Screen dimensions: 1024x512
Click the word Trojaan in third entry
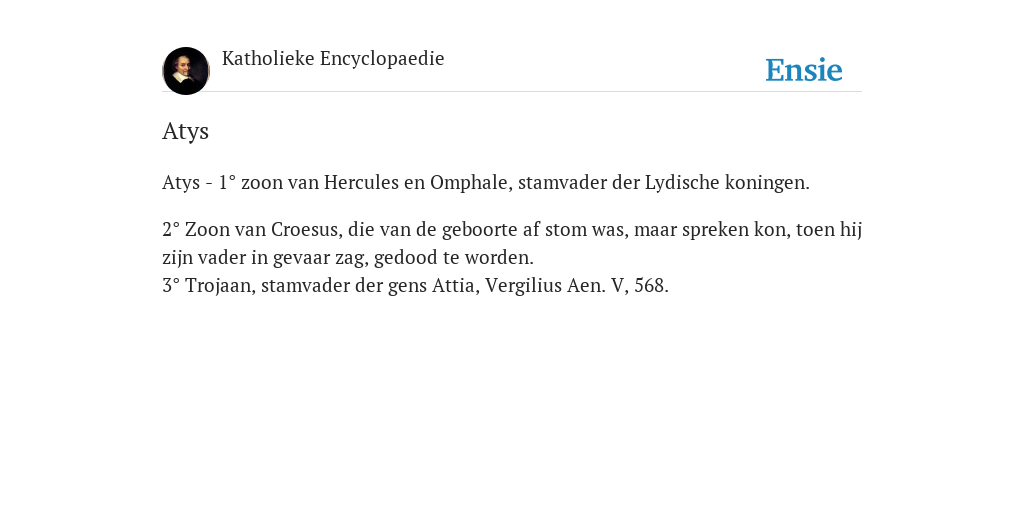point(220,285)
